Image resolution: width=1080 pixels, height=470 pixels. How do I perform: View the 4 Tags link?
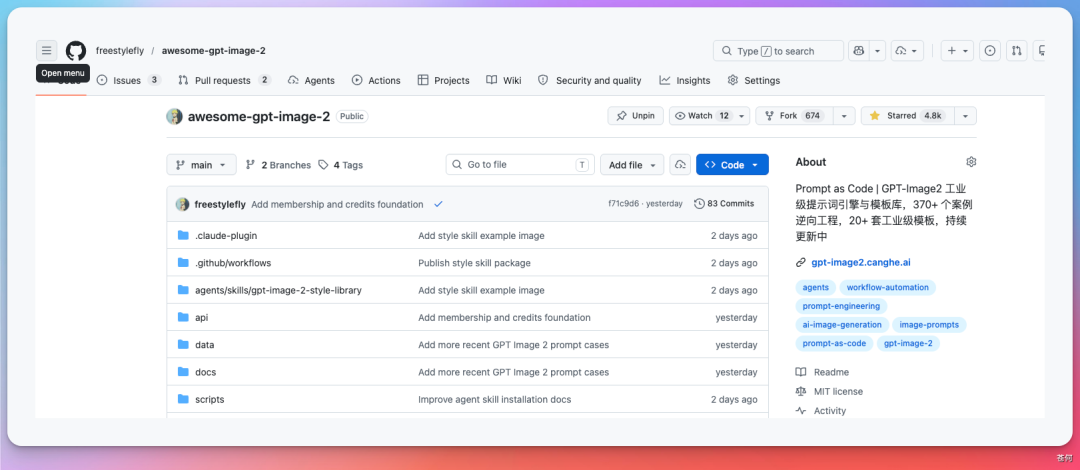tap(340, 165)
